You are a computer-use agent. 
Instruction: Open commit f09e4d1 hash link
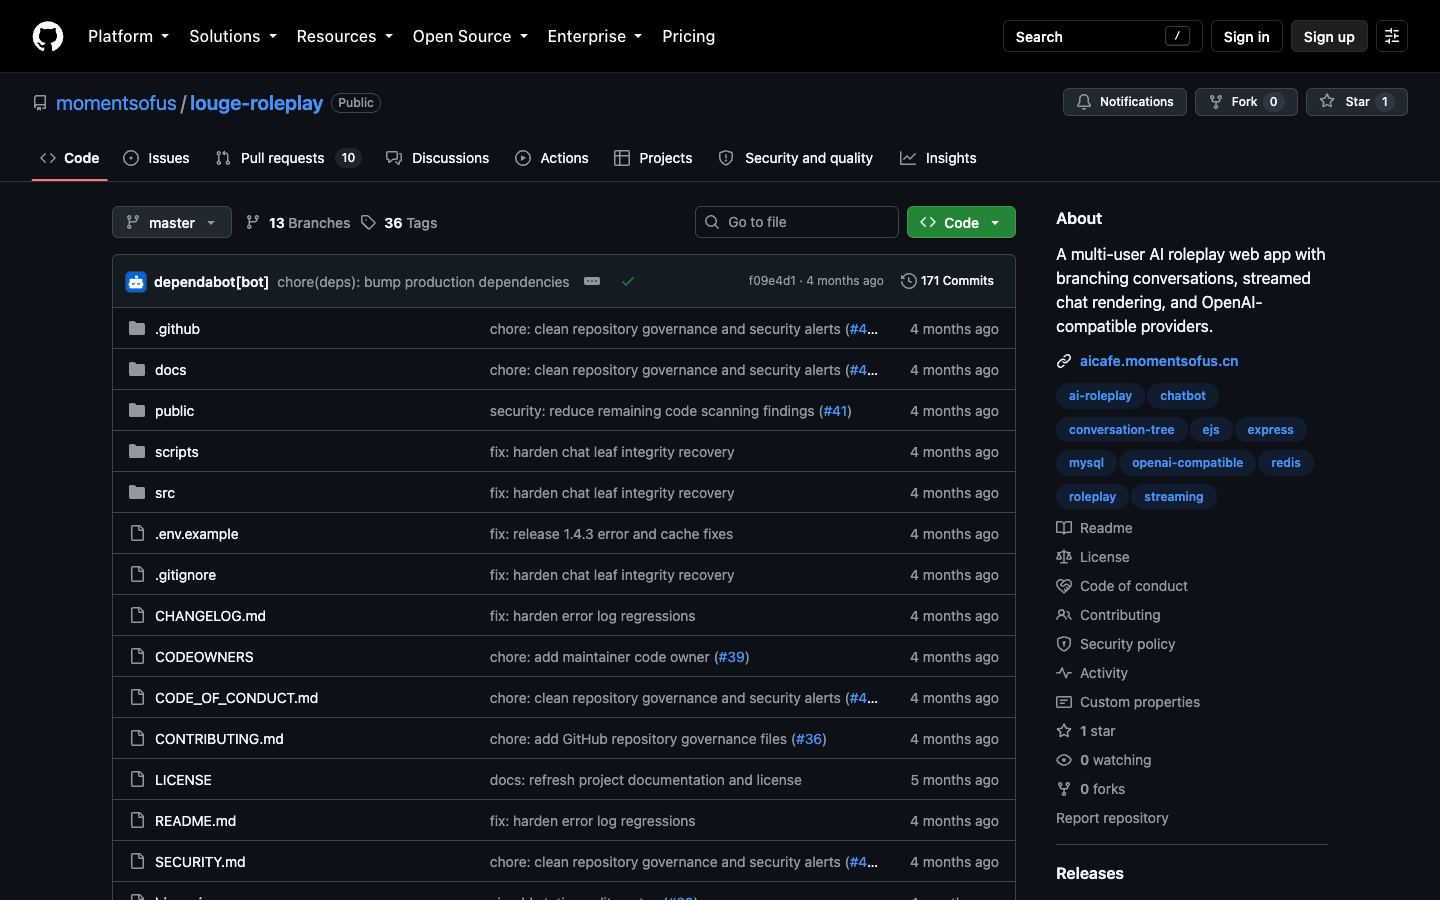pyautogui.click(x=772, y=281)
